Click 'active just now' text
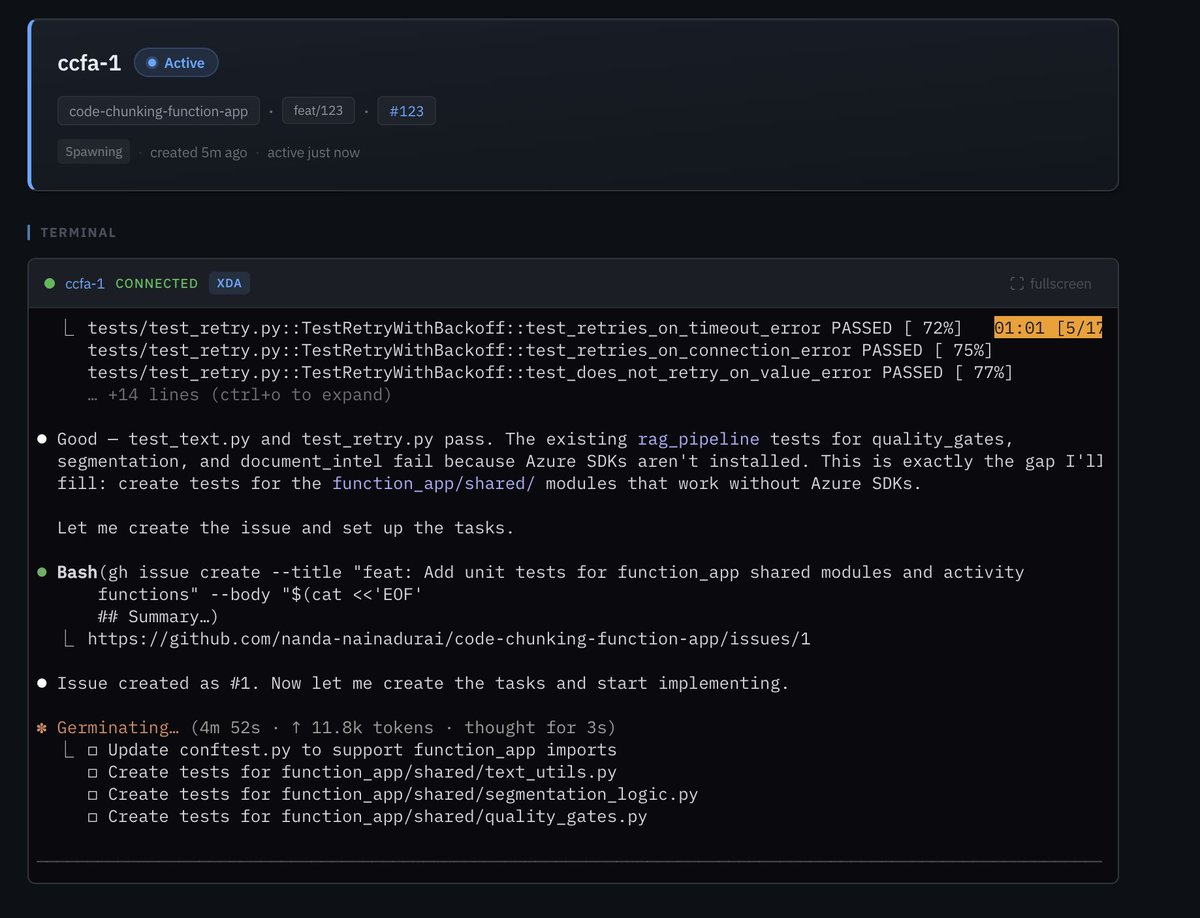This screenshot has height=918, width=1200. [313, 153]
